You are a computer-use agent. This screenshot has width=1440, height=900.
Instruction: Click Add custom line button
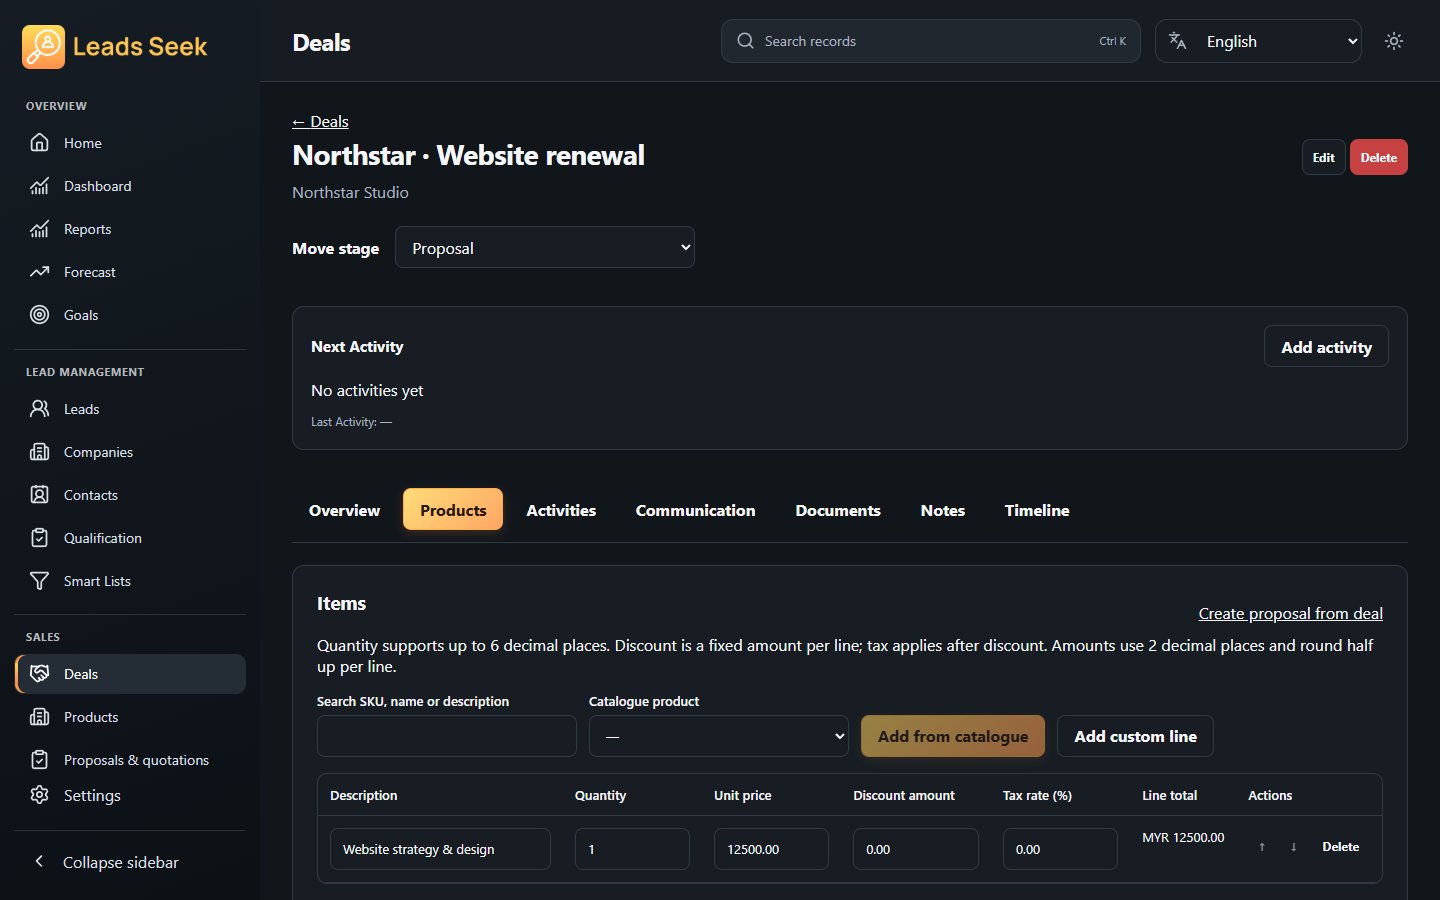(x=1135, y=736)
